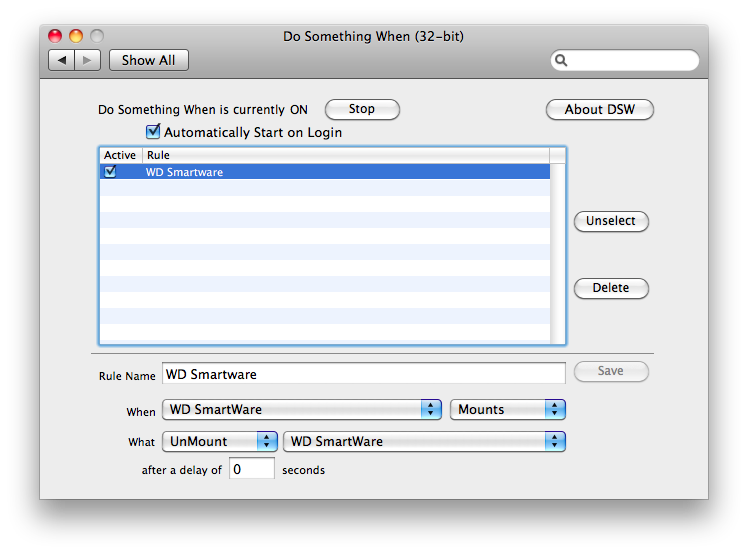Open the UnMount action dropdown
Screen dimensions: 748x554
220,441
